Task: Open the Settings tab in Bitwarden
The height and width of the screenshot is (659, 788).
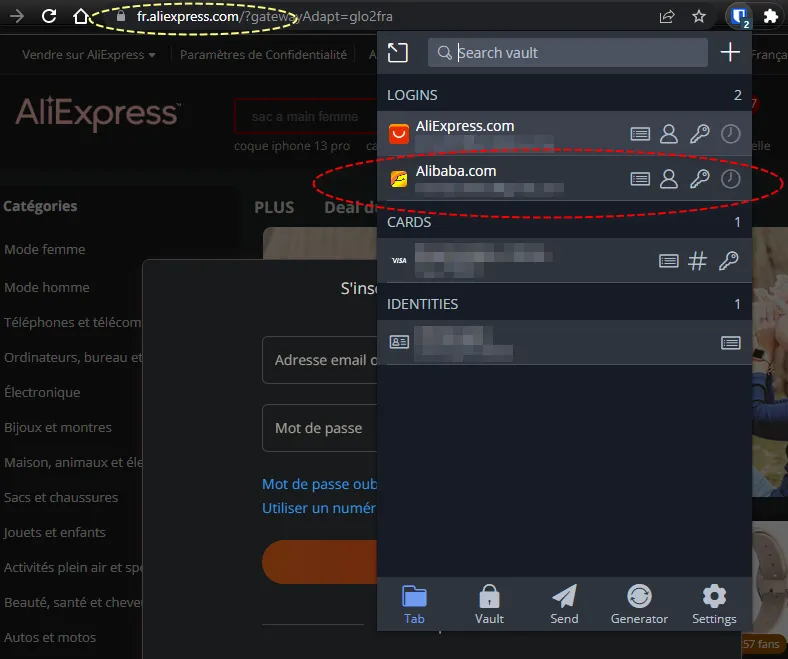Action: pyautogui.click(x=714, y=605)
